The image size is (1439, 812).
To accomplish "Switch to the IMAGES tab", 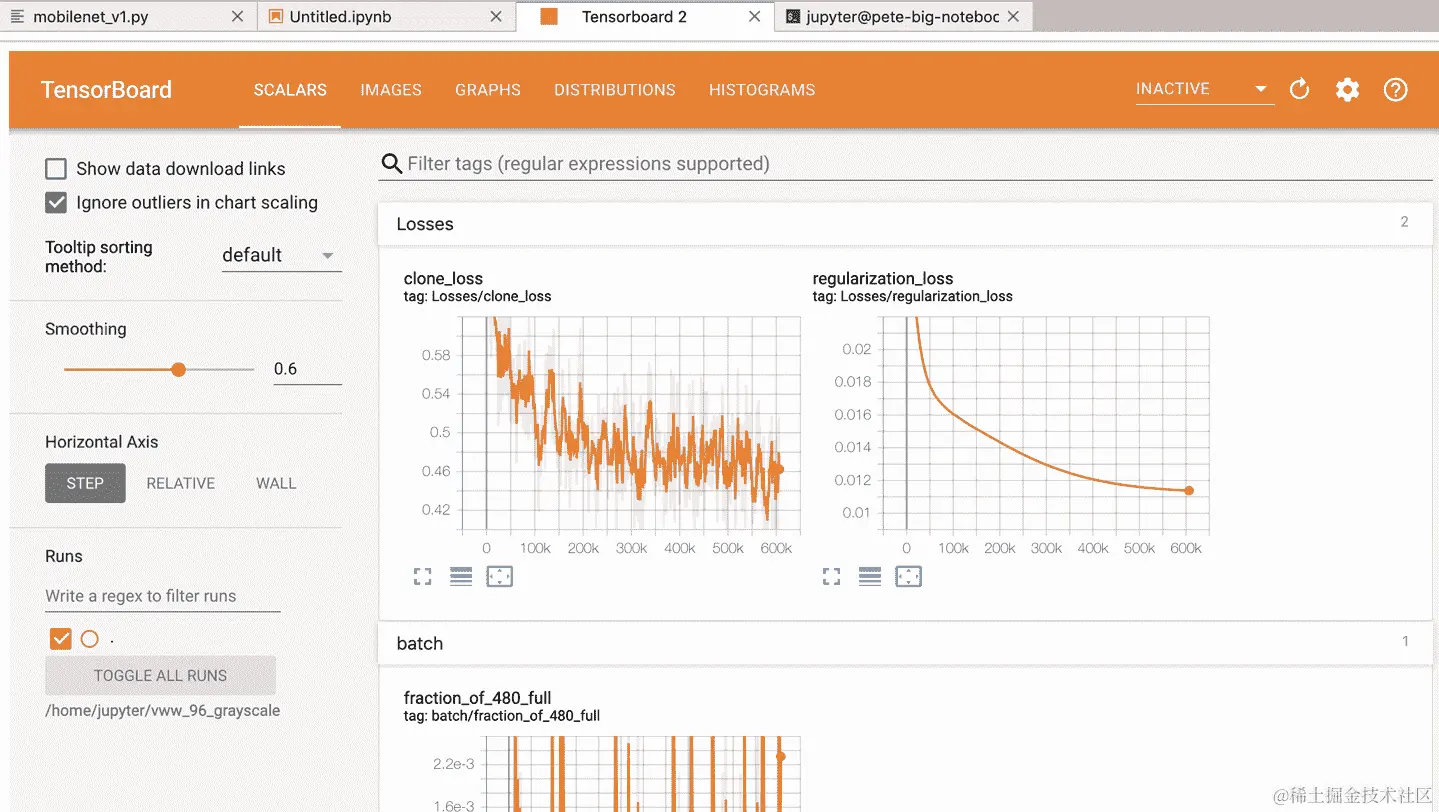I will [391, 90].
